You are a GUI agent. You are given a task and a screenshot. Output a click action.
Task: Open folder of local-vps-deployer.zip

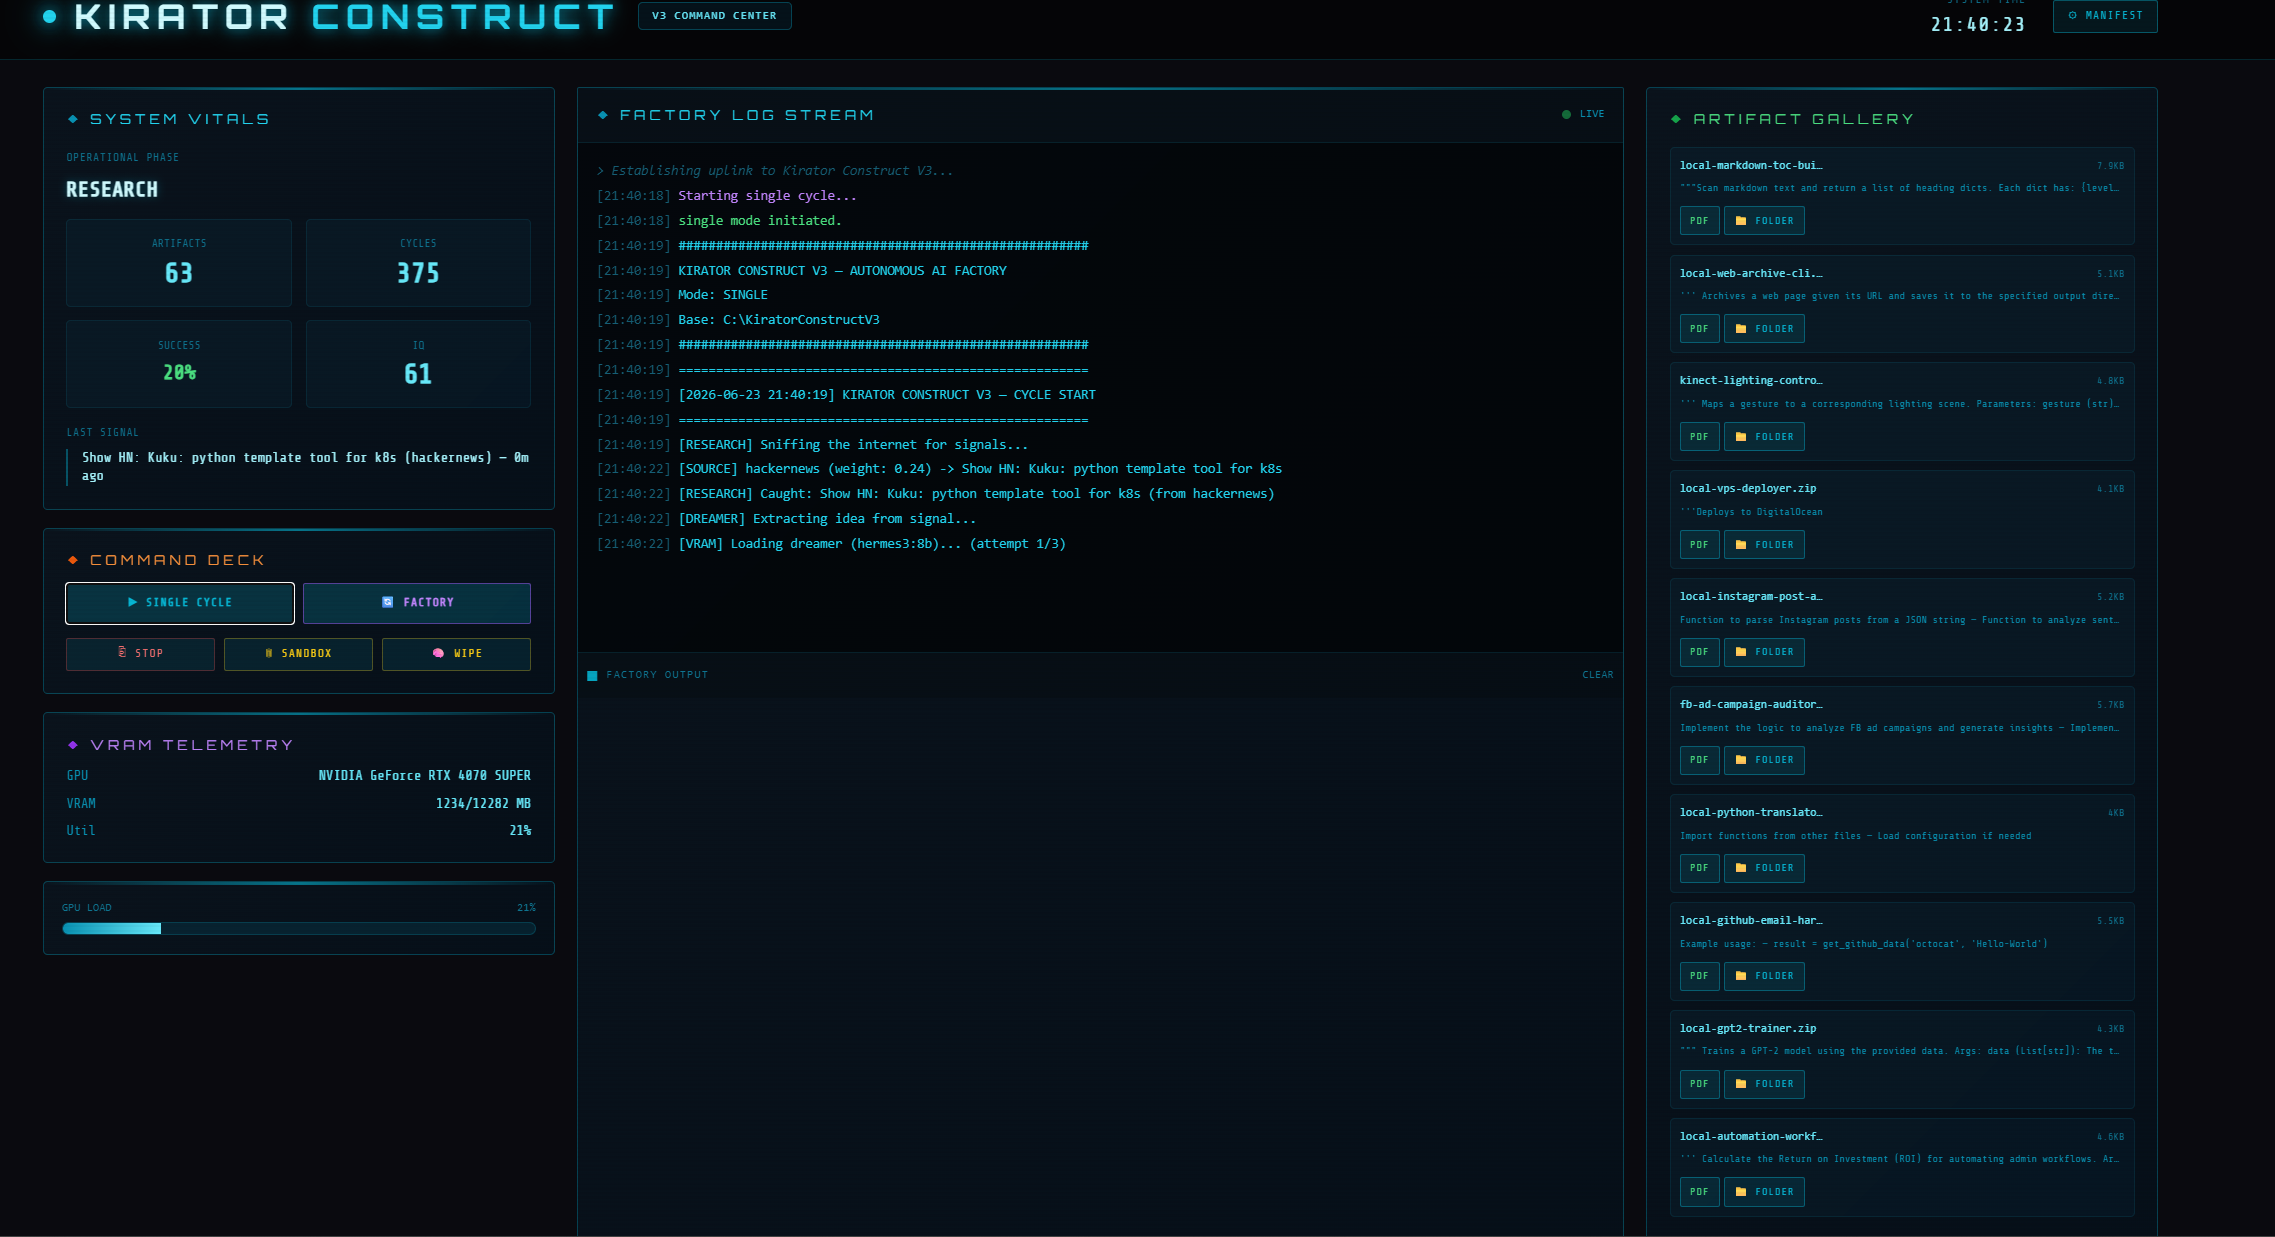pos(1764,545)
